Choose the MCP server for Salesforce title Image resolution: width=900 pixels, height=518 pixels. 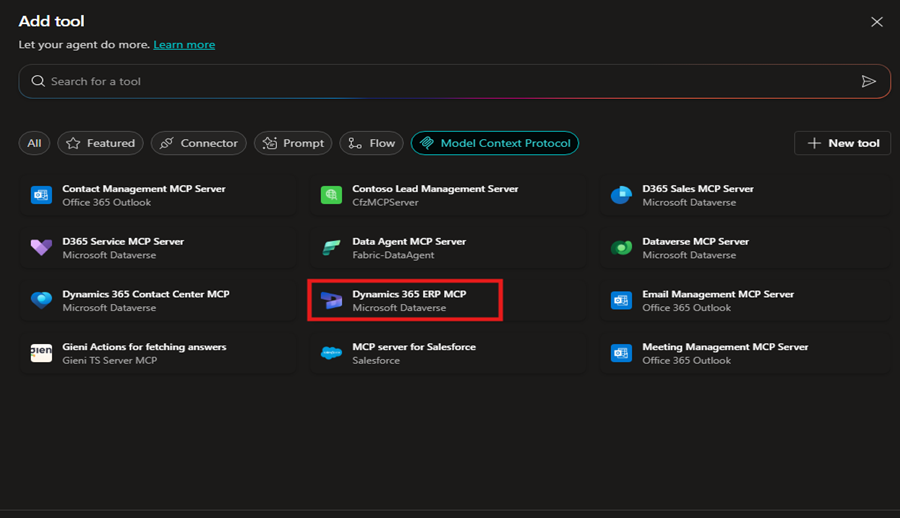point(414,347)
